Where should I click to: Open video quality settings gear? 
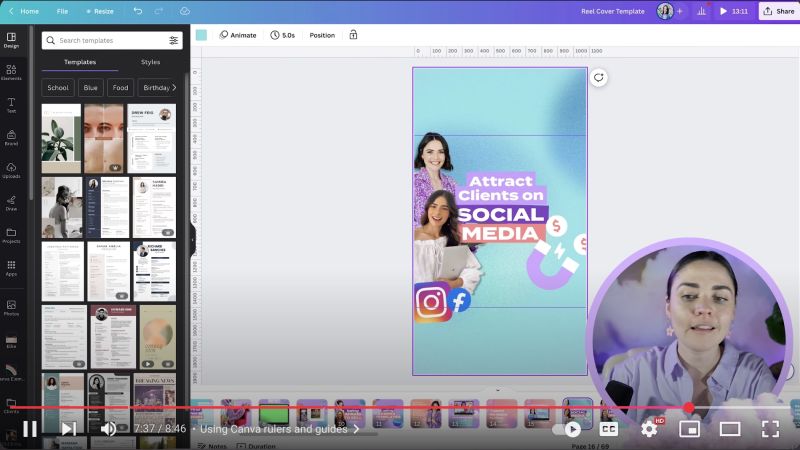649,429
